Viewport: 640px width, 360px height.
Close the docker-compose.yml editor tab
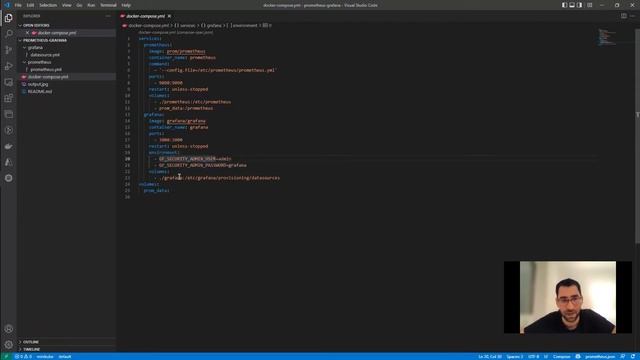[x=169, y=16]
